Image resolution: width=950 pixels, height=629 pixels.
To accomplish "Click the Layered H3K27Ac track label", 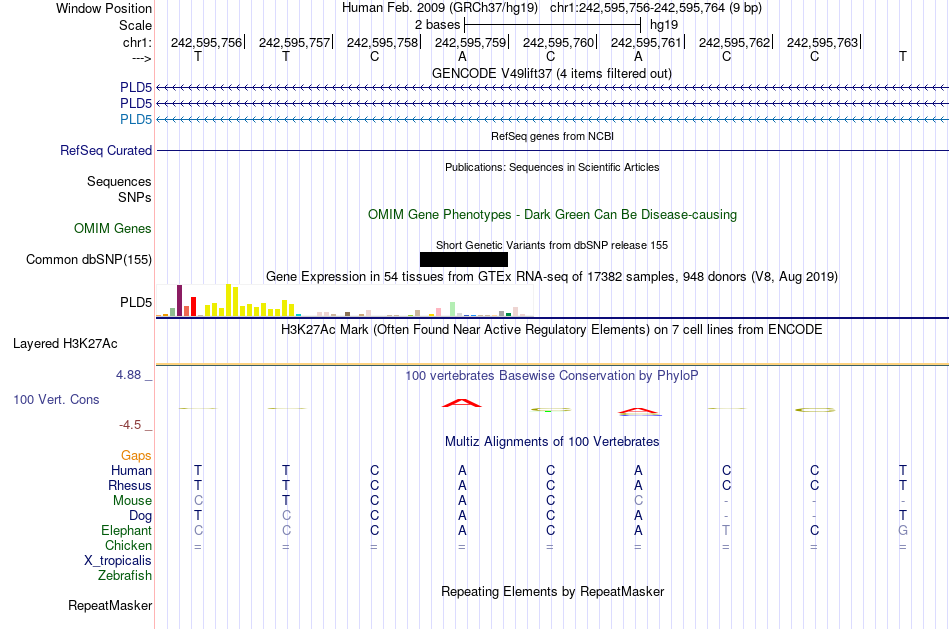I will click(65, 344).
